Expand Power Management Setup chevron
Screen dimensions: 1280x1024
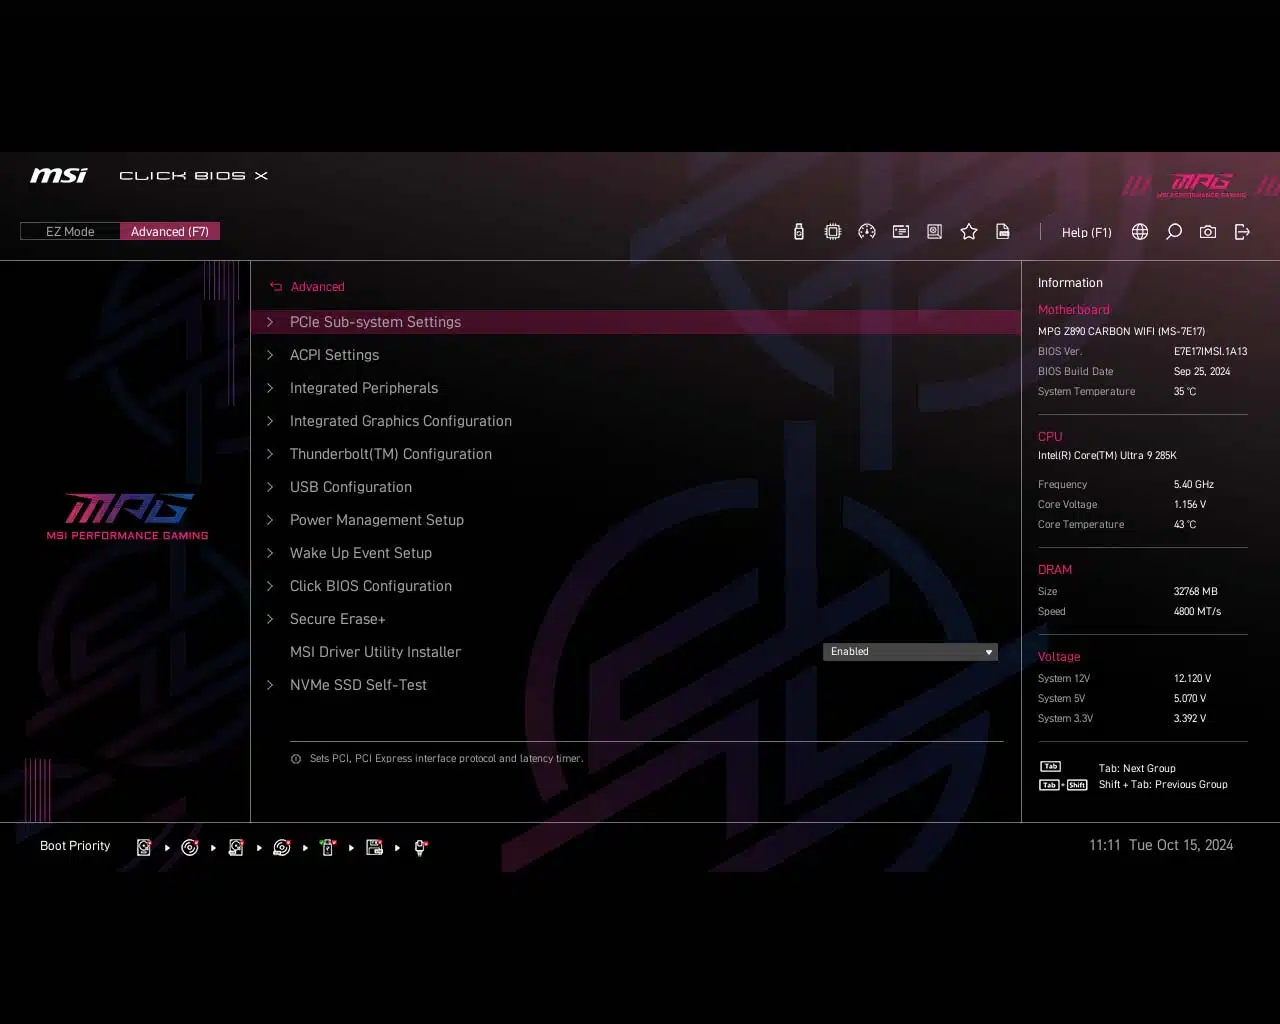point(270,520)
